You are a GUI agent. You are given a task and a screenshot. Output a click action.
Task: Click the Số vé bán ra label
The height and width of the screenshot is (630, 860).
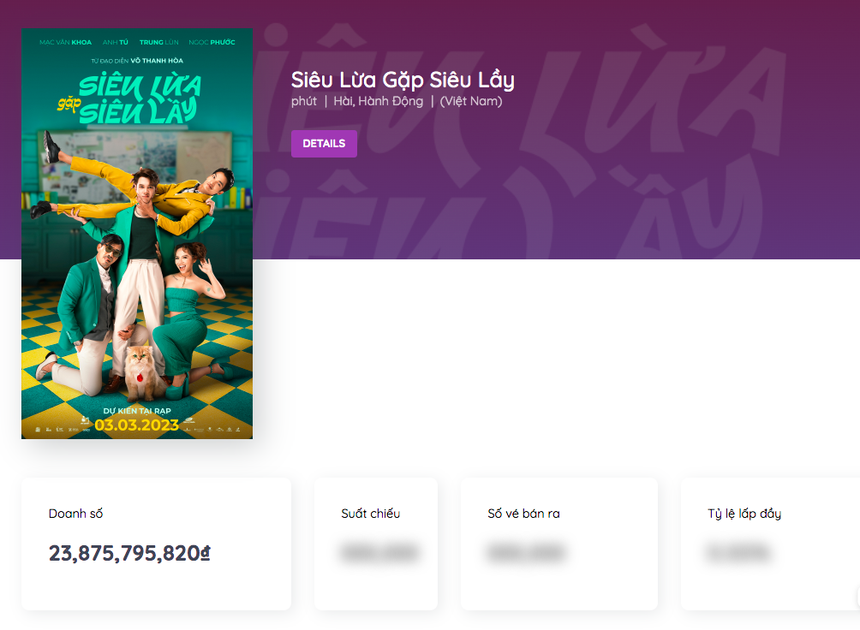click(523, 514)
